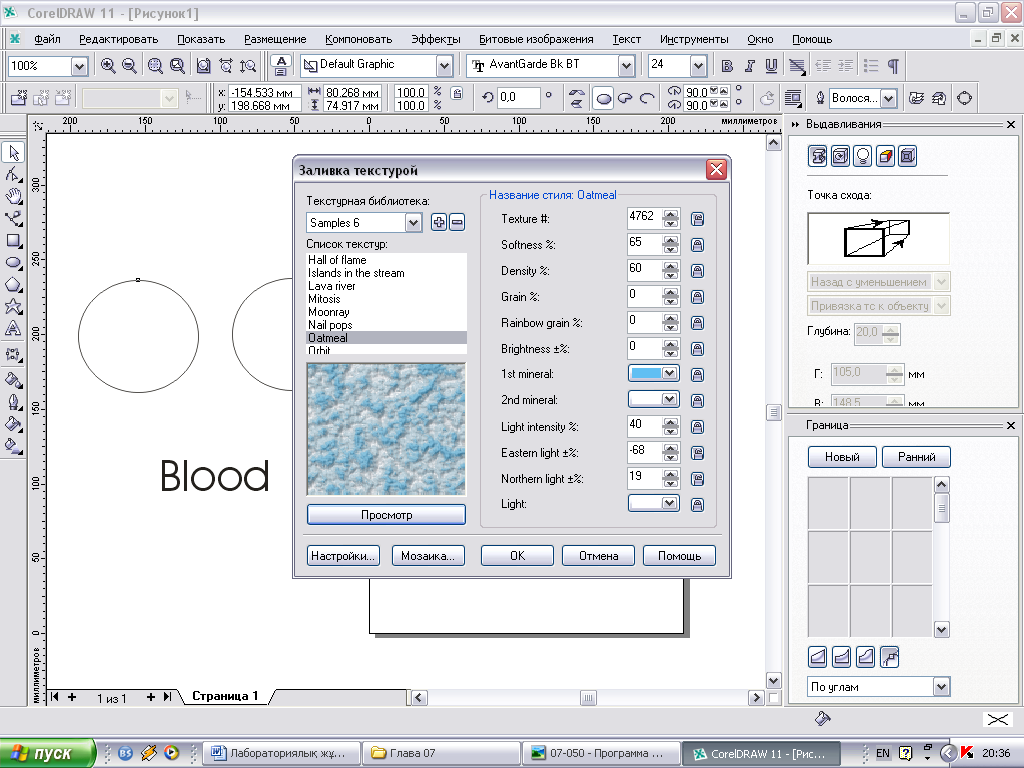Select the Rectangle tool
1024x768 pixels.
[13, 240]
